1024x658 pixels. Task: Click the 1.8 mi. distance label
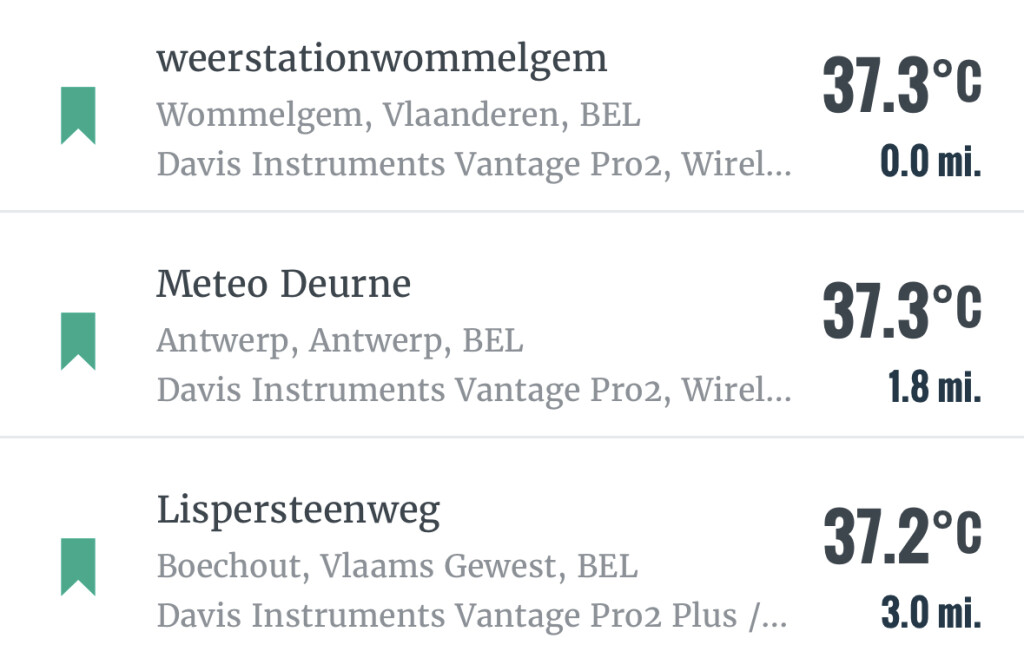(934, 388)
